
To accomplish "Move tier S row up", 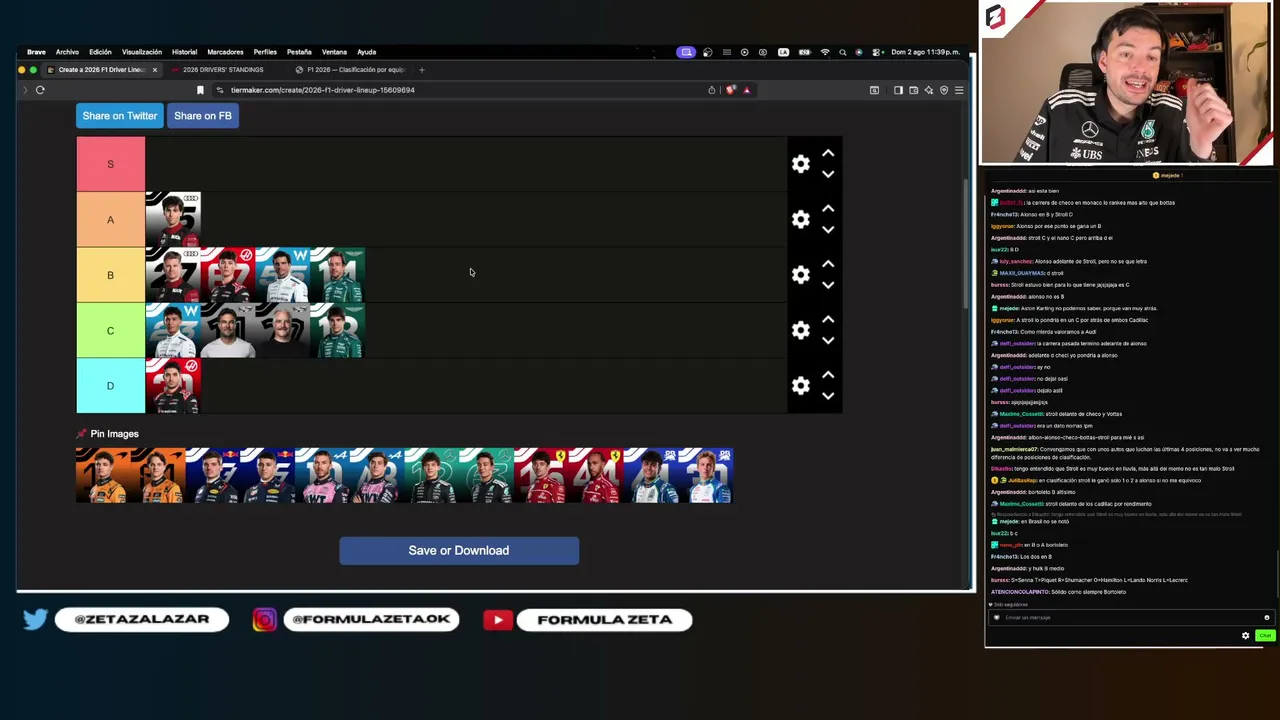I will [828, 153].
